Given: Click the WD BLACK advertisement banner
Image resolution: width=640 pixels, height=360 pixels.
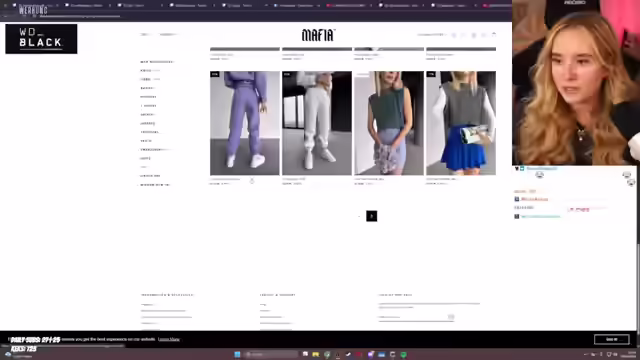Looking at the screenshot, I should click(41, 39).
